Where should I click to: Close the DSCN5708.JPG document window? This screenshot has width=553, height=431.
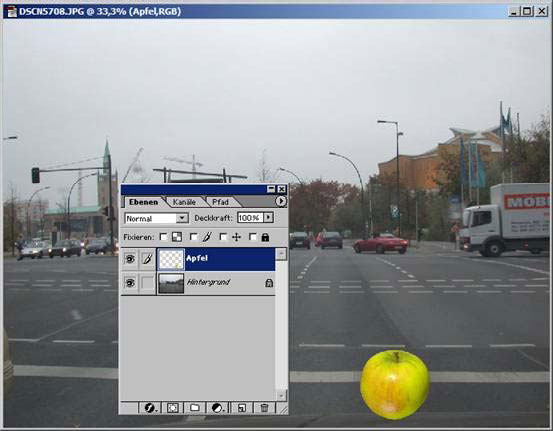point(541,12)
